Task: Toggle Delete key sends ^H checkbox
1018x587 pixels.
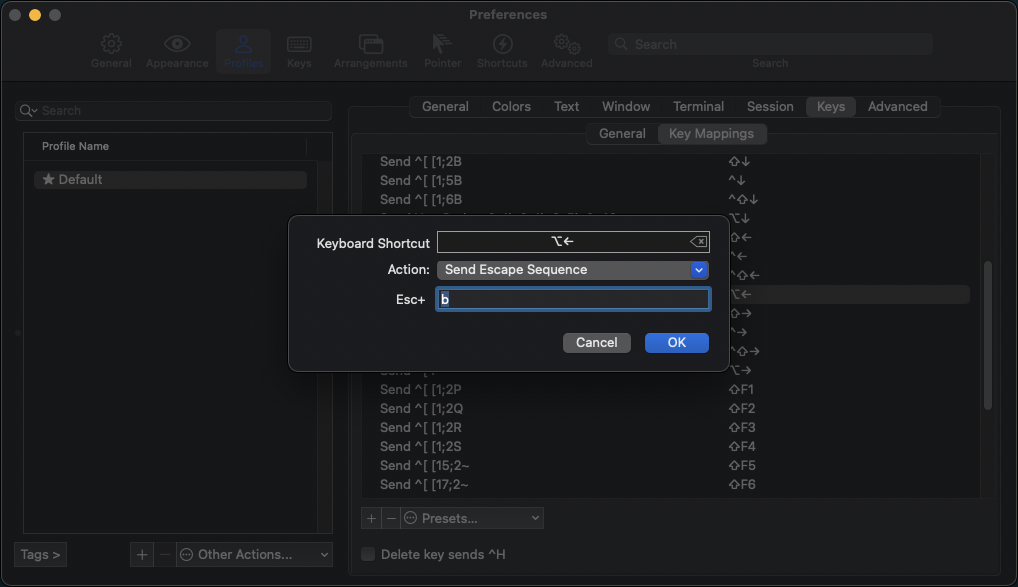Action: pyautogui.click(x=368, y=554)
